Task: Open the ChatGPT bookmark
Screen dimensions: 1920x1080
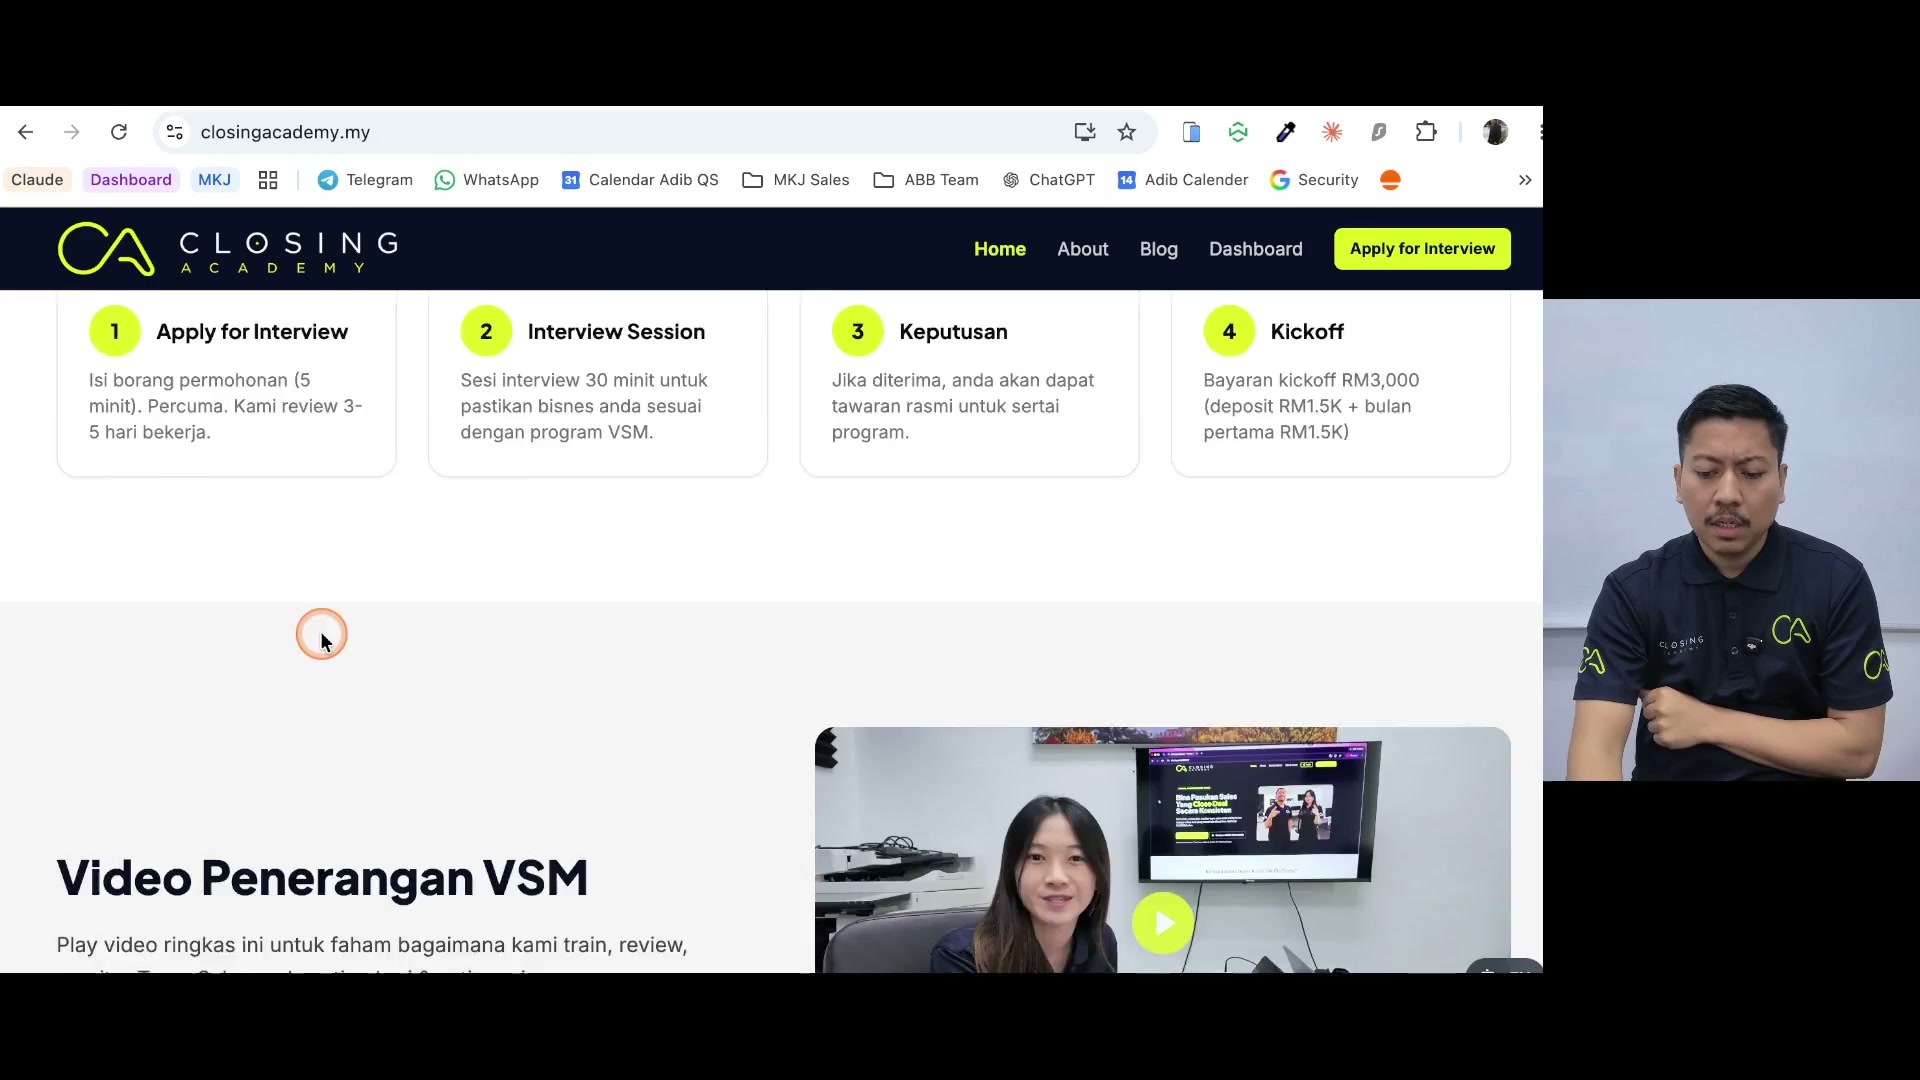Action: coord(1049,180)
